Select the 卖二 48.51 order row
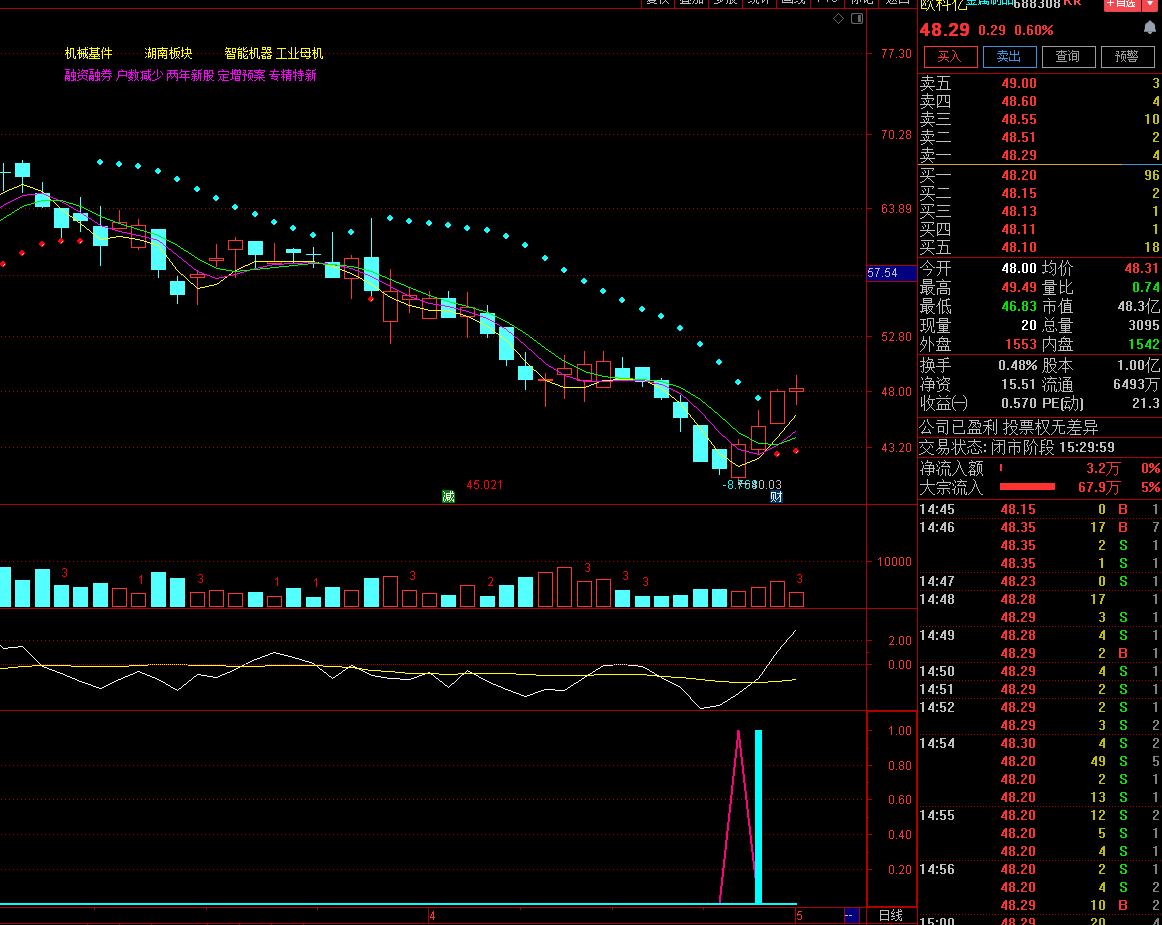This screenshot has height=925, width=1162. 1040,137
